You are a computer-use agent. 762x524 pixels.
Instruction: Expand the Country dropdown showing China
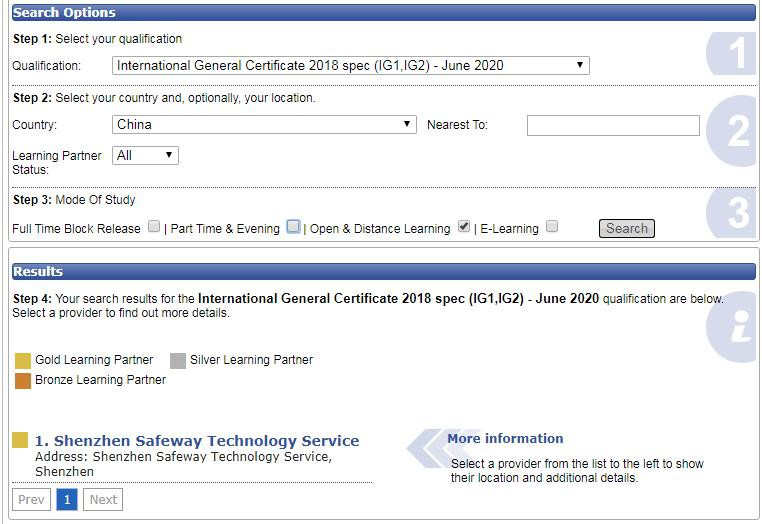coord(264,125)
